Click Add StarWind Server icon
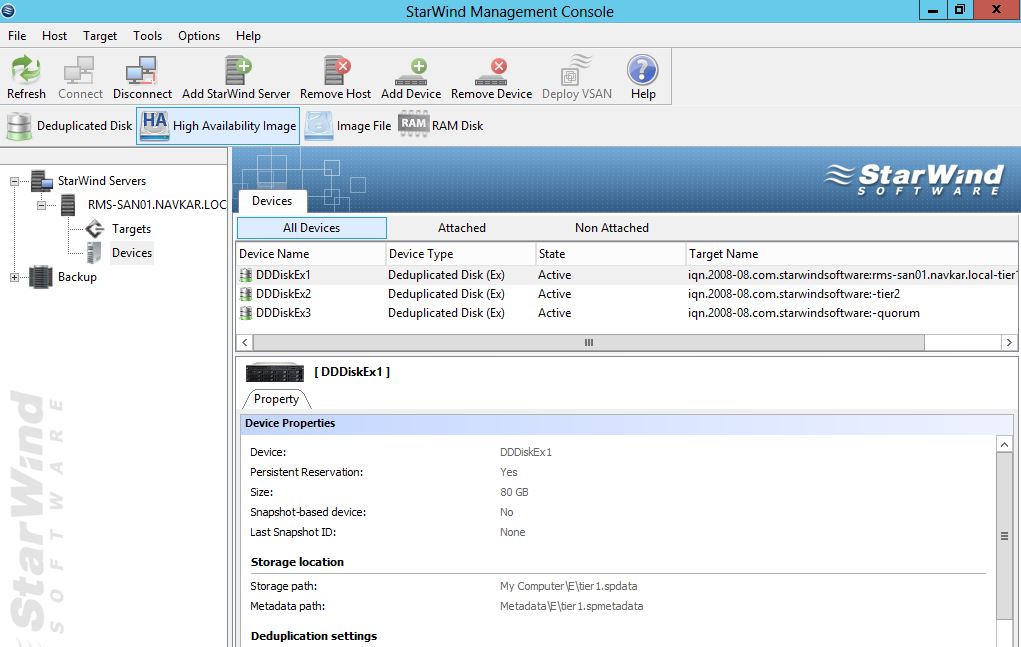The height and width of the screenshot is (647, 1021). tap(238, 70)
